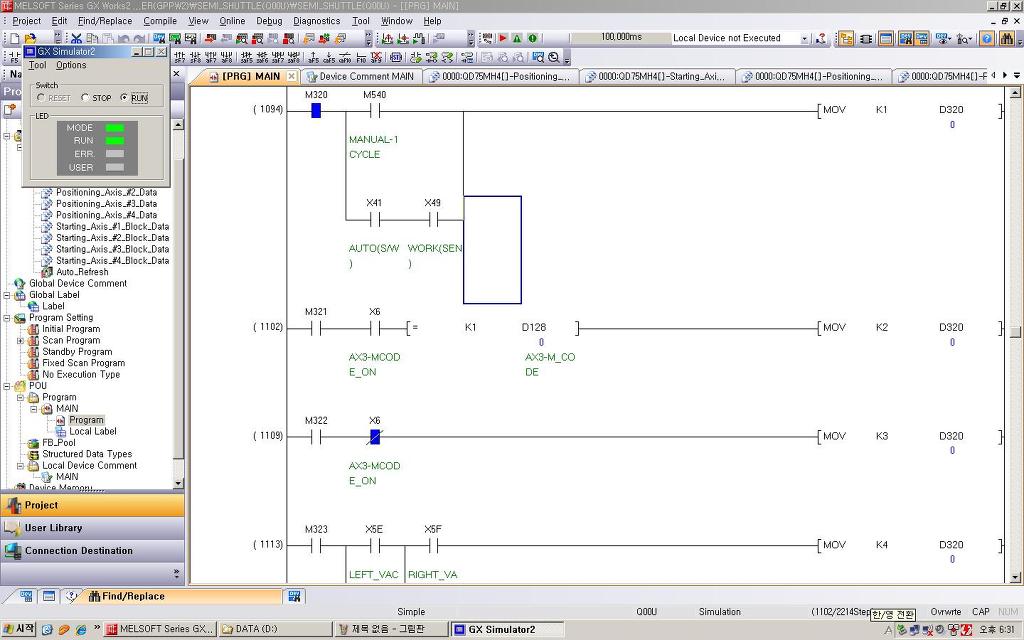Click the red play simulation icon
This screenshot has height=640, width=1024.
(503, 39)
